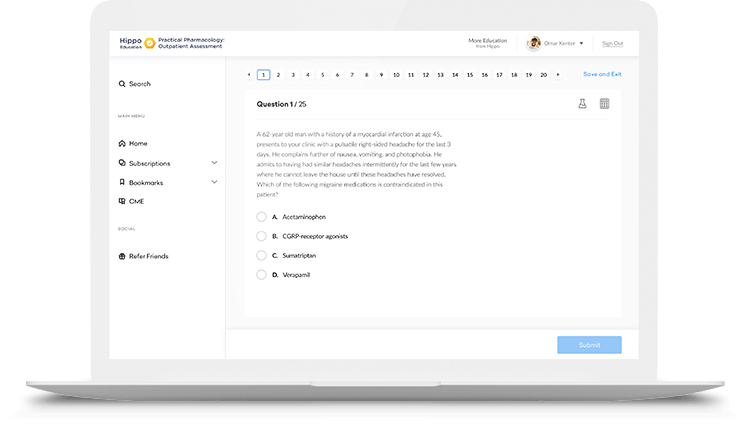
Task: Click the Submit button
Action: [x=589, y=345]
